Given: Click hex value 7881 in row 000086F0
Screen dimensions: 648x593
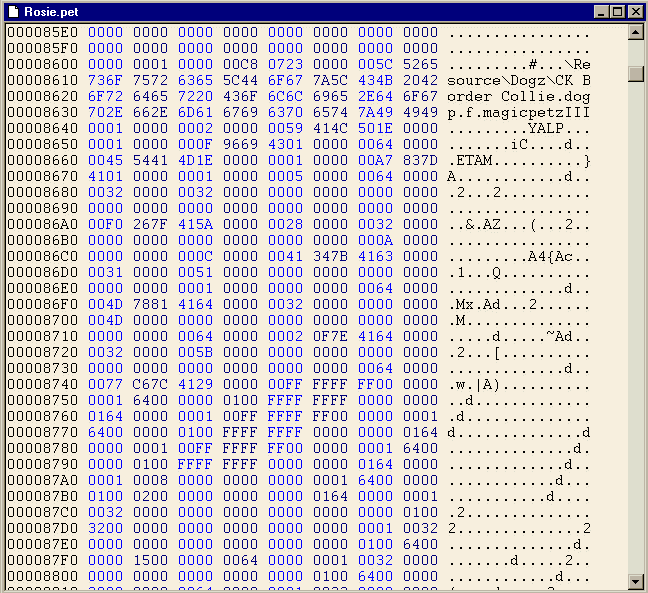Looking at the screenshot, I should [150, 304].
